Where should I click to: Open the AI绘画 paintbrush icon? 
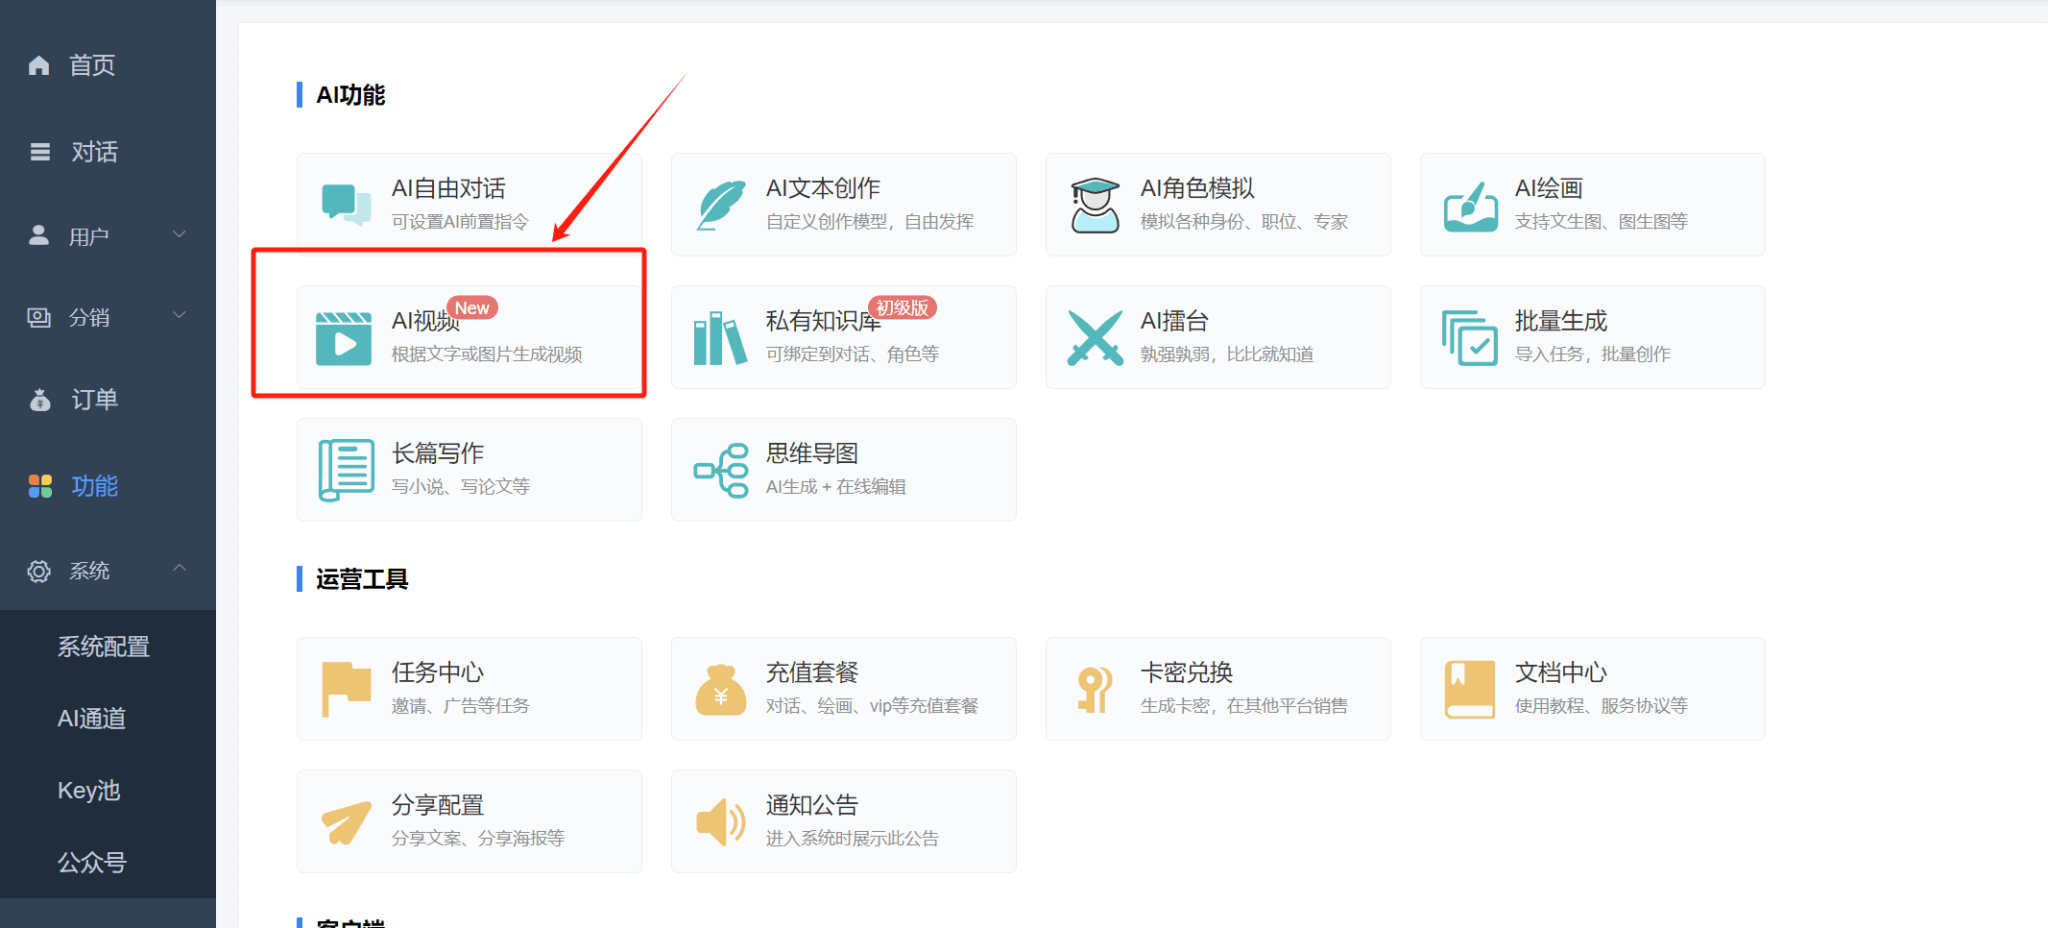click(x=1470, y=206)
